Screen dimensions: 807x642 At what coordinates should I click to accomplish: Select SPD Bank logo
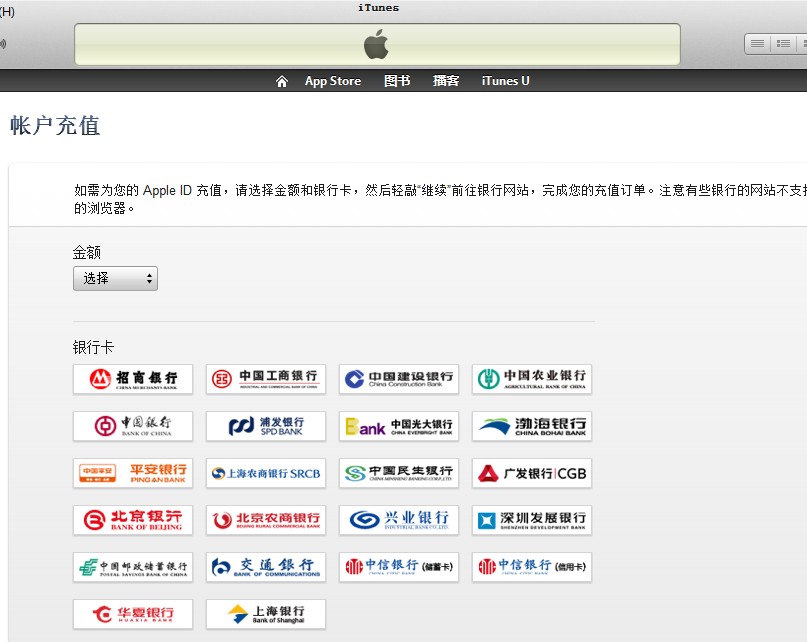266,426
